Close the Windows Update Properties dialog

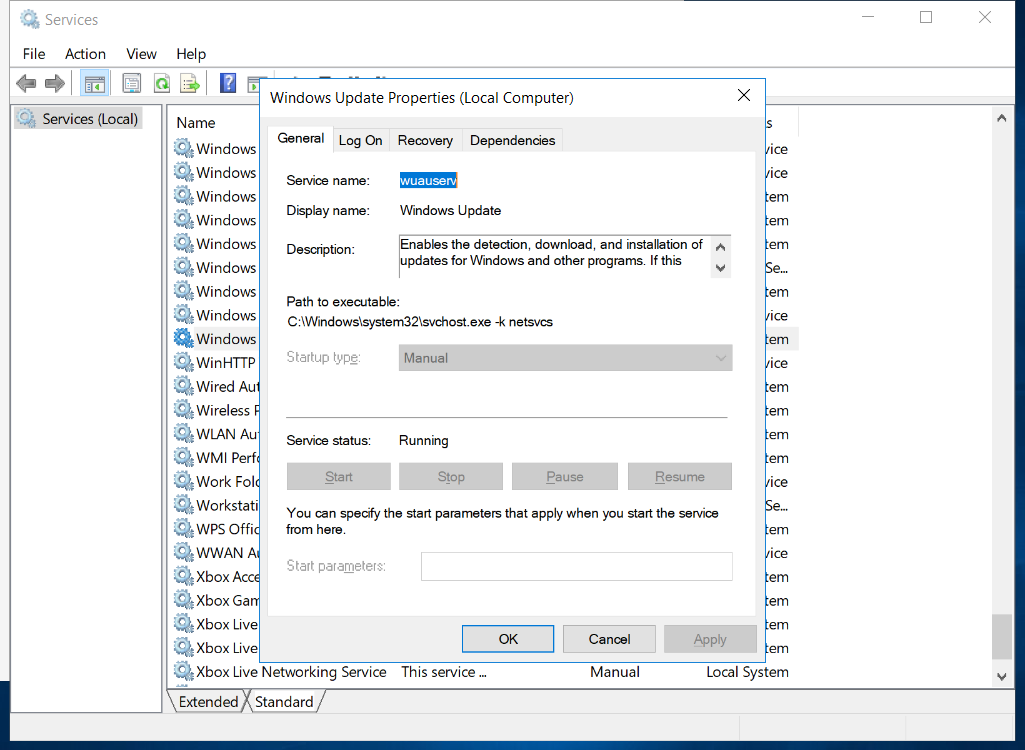coord(744,95)
